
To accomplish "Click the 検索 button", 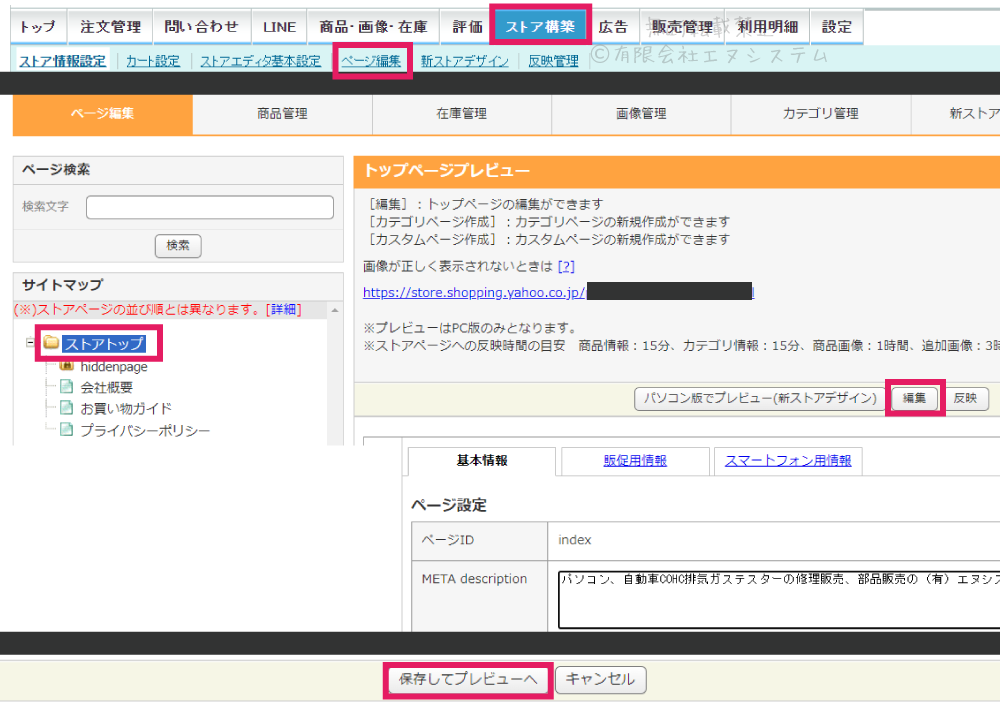I will tap(178, 245).
